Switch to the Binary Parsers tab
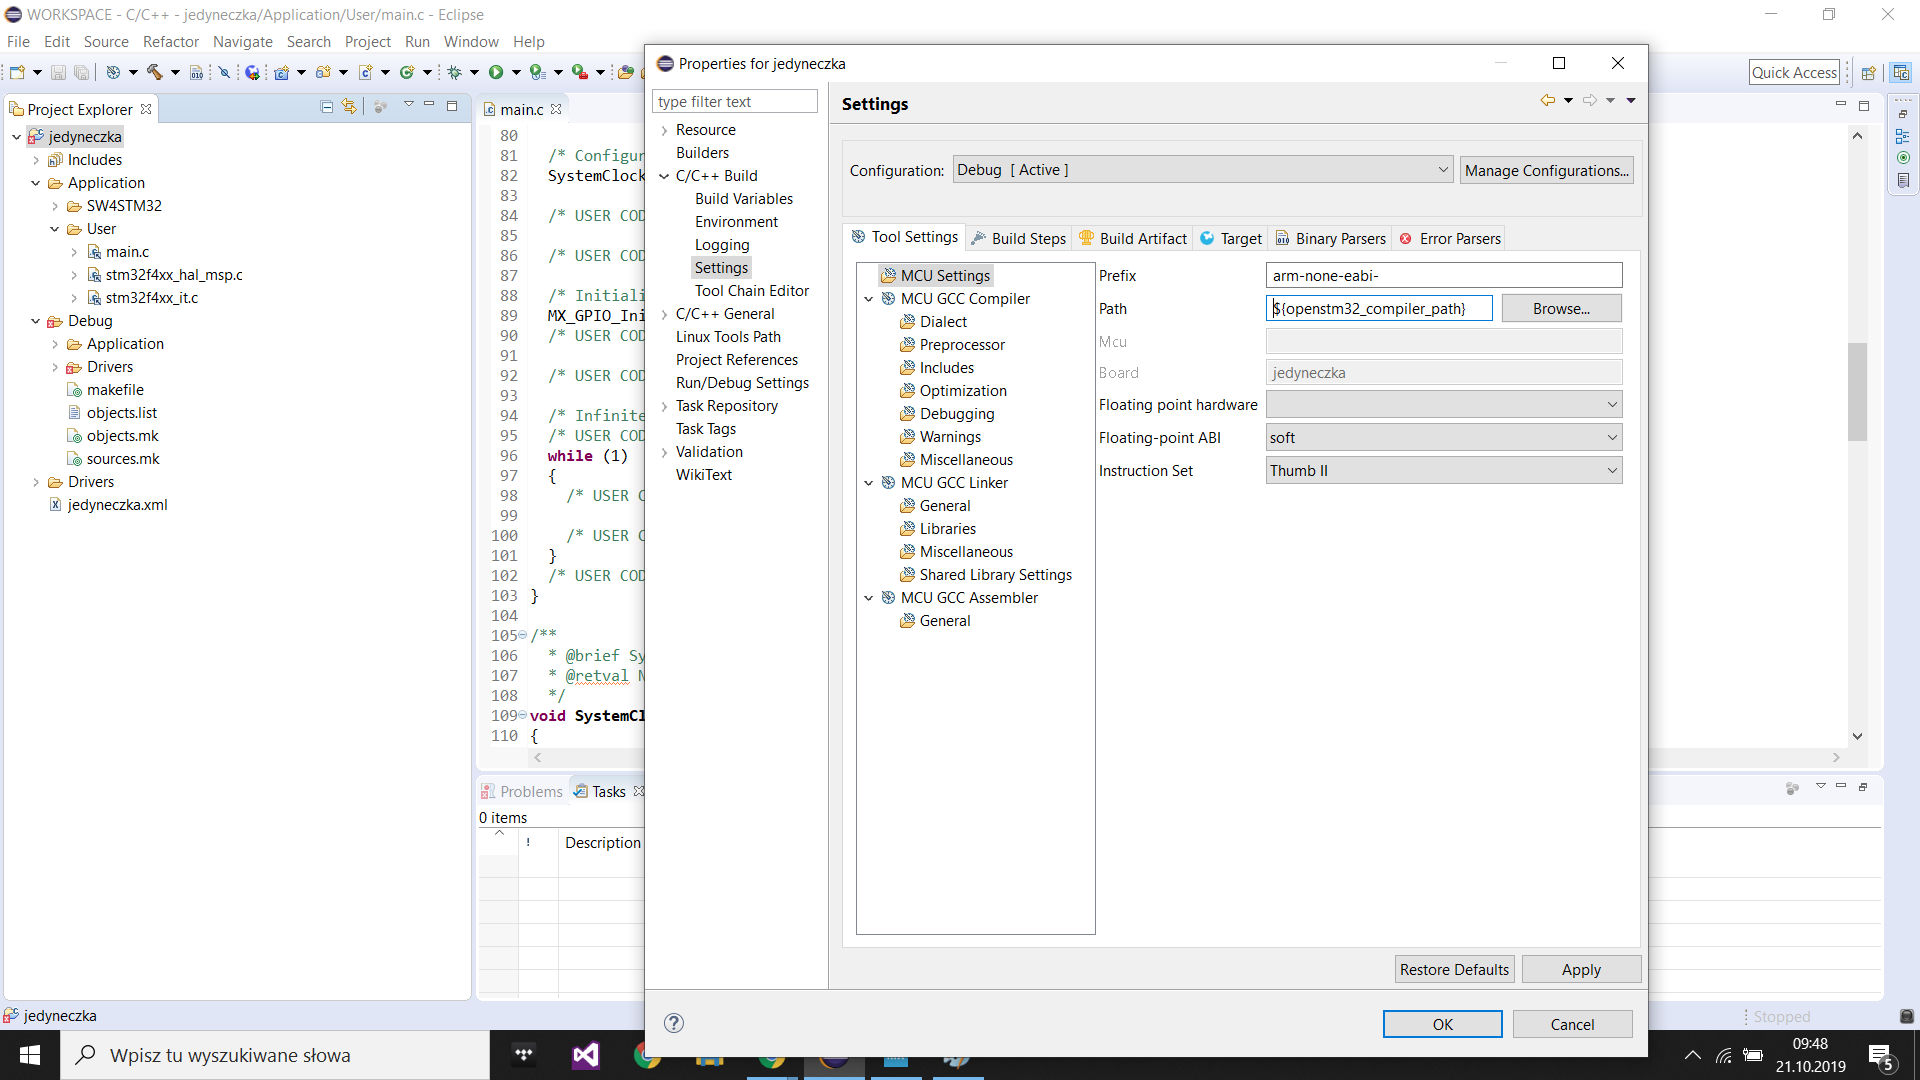 point(1330,238)
